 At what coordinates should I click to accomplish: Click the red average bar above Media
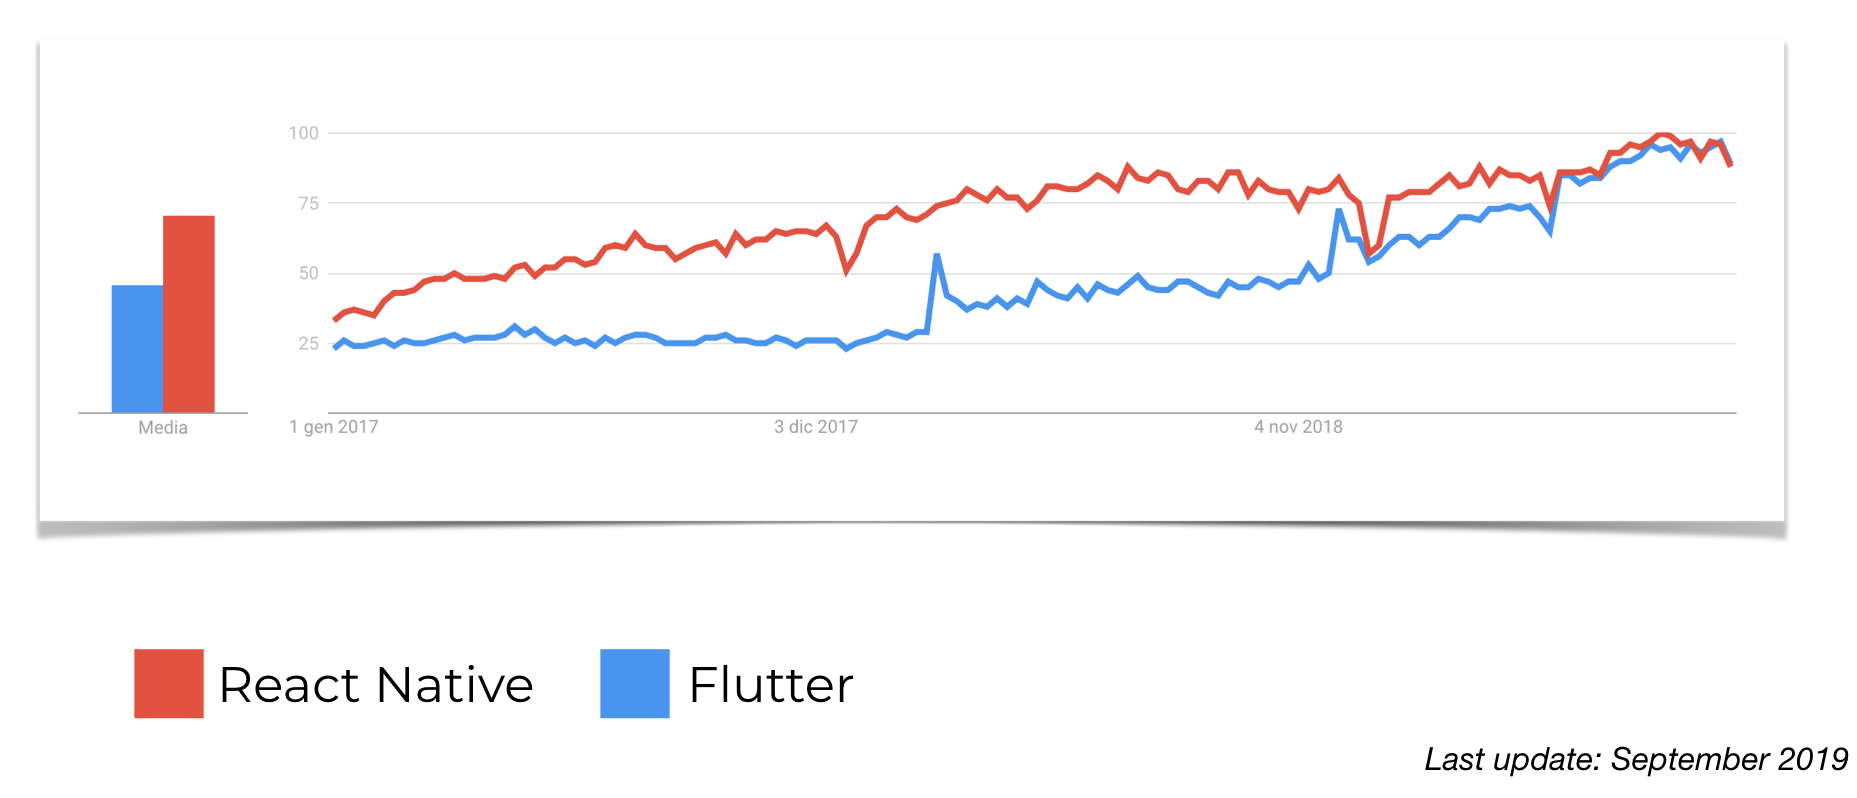(x=189, y=314)
